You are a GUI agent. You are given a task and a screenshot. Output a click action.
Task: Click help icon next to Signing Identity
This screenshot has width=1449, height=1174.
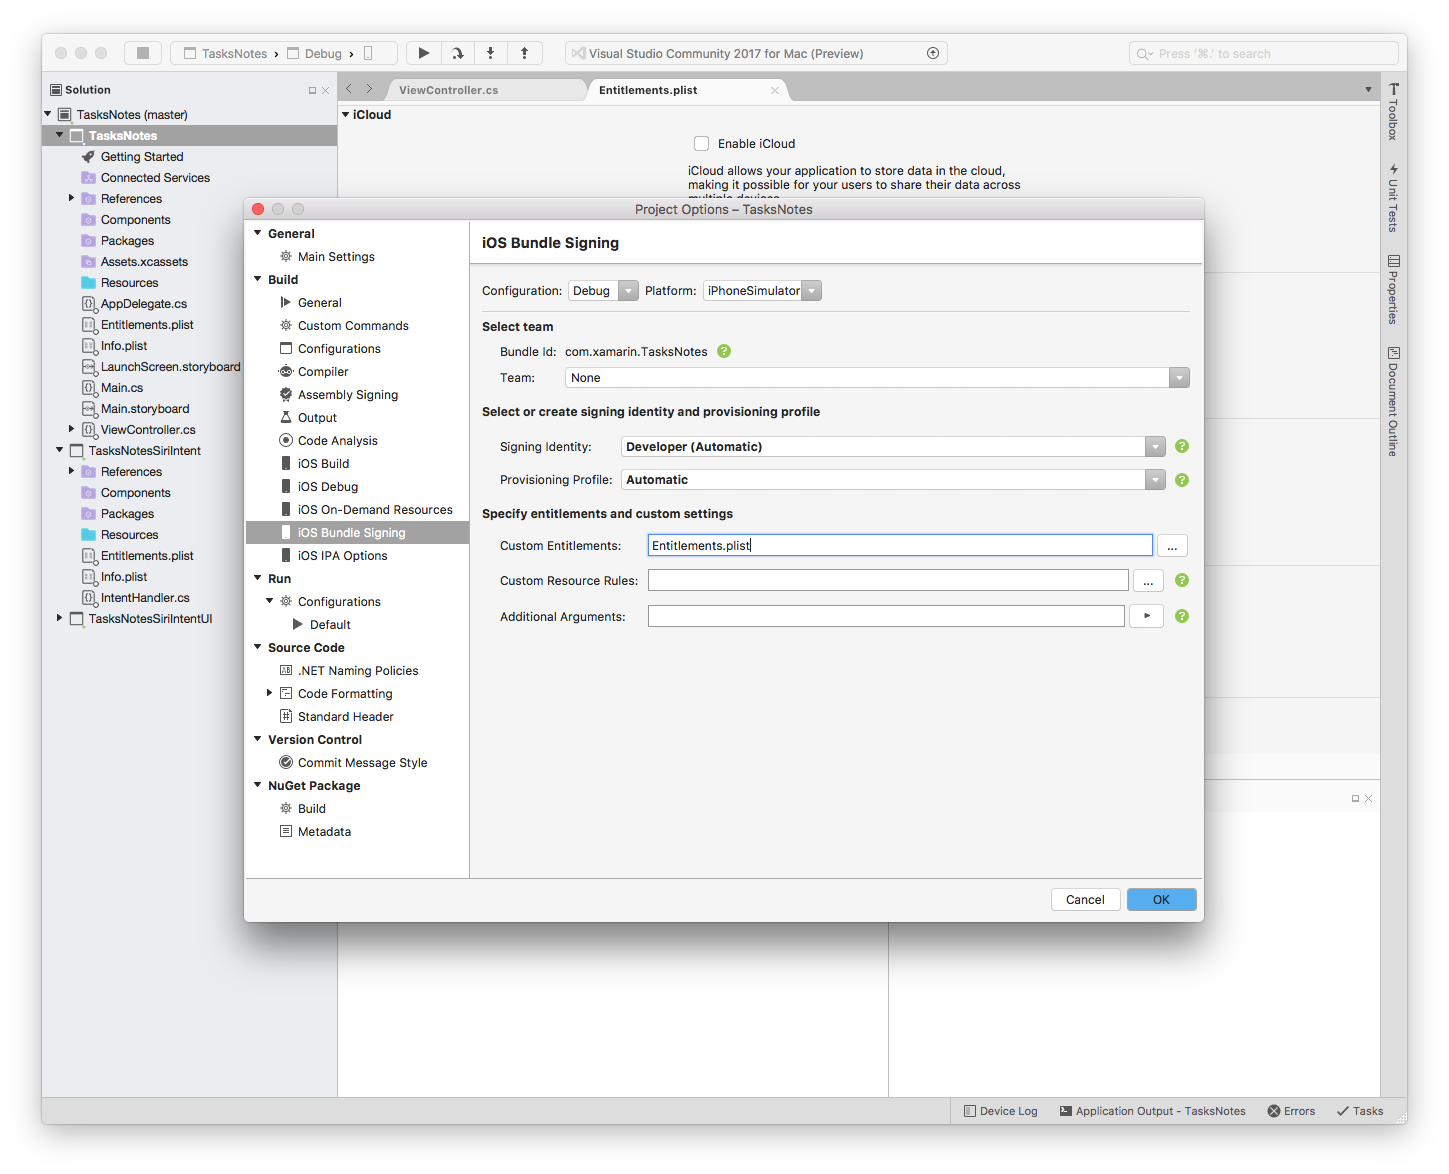point(1182,446)
